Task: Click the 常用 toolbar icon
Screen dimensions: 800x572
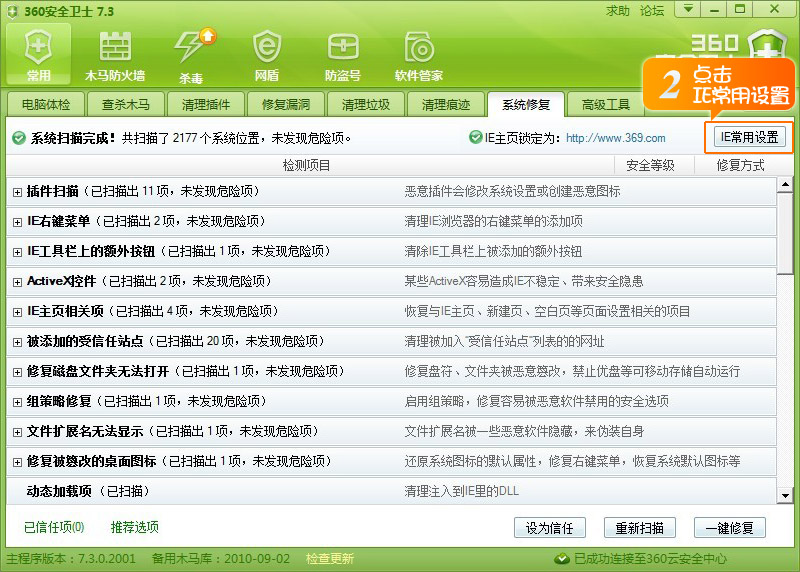Action: (38, 54)
